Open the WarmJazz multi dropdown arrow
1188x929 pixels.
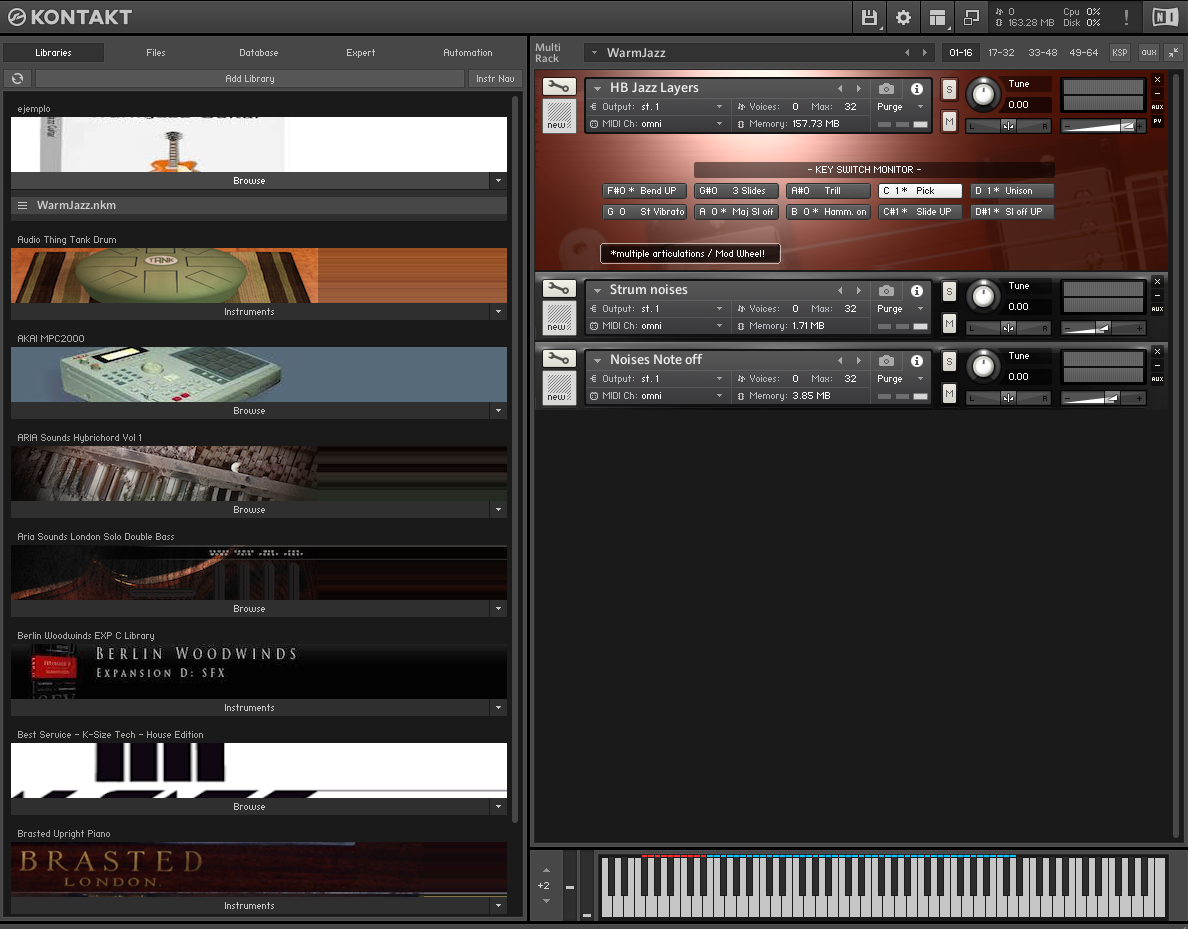[594, 52]
